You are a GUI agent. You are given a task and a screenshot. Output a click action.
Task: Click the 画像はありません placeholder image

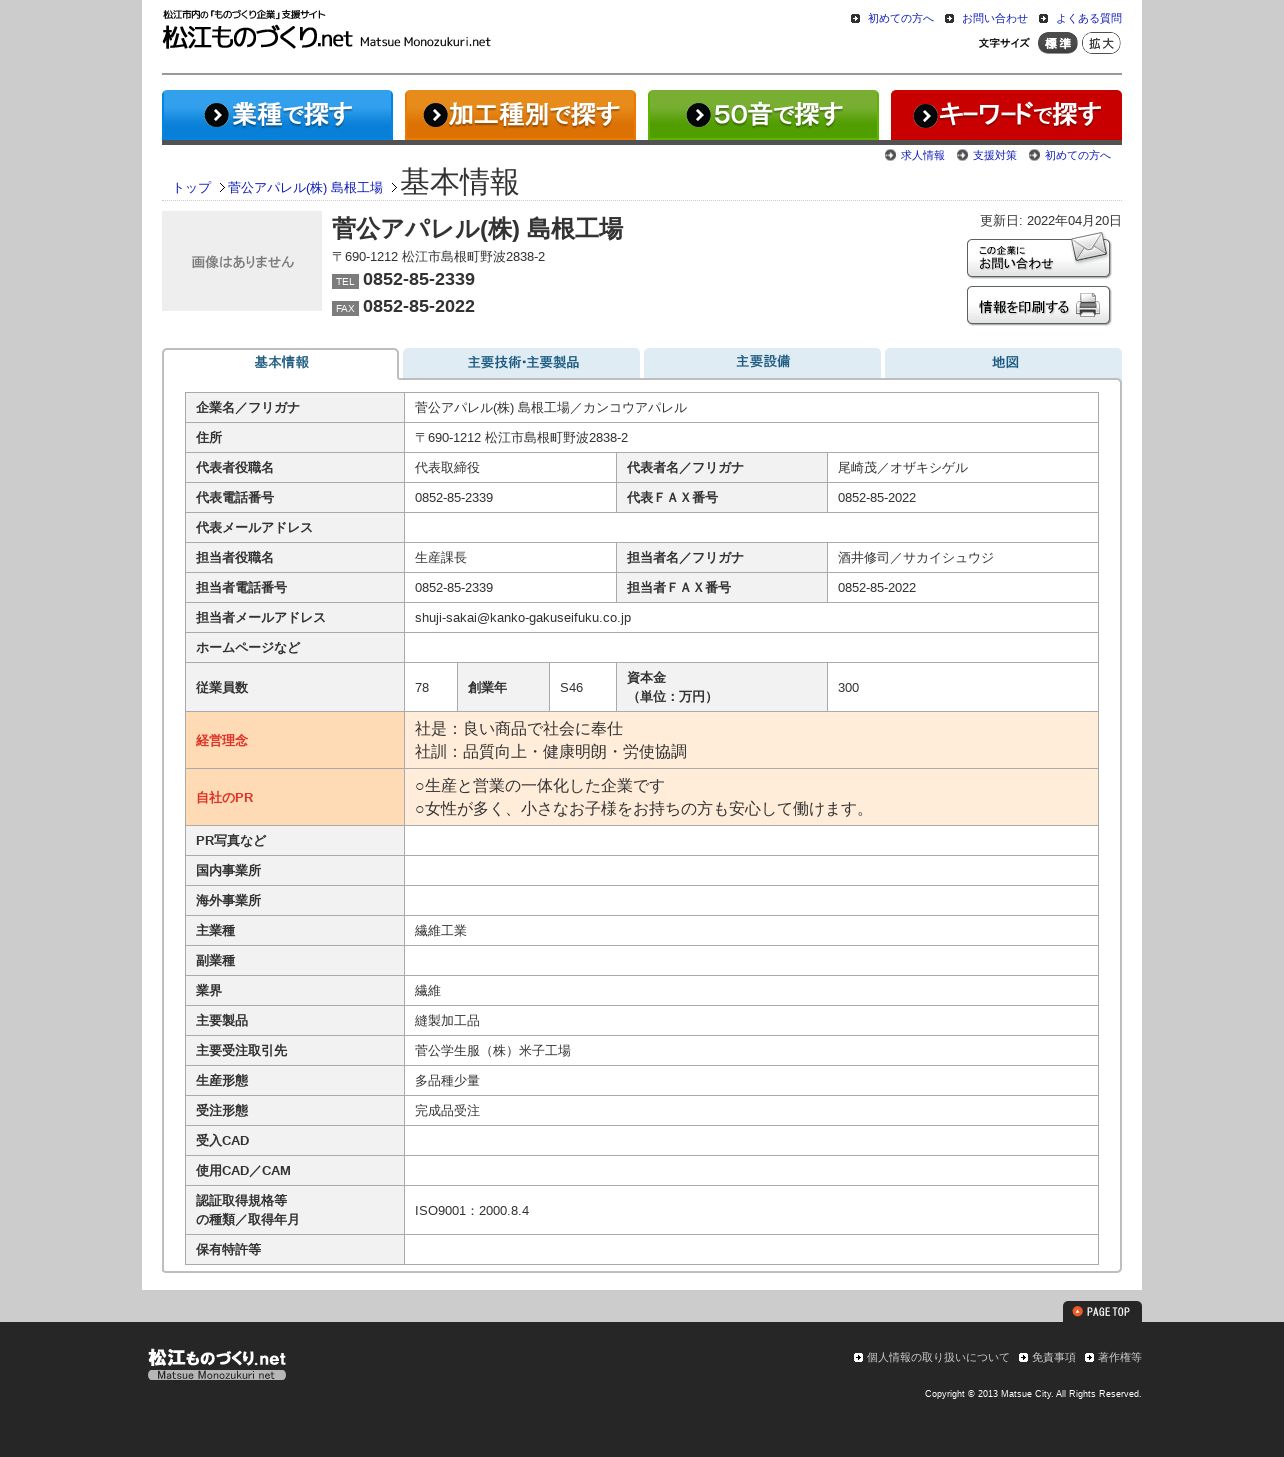point(242,261)
